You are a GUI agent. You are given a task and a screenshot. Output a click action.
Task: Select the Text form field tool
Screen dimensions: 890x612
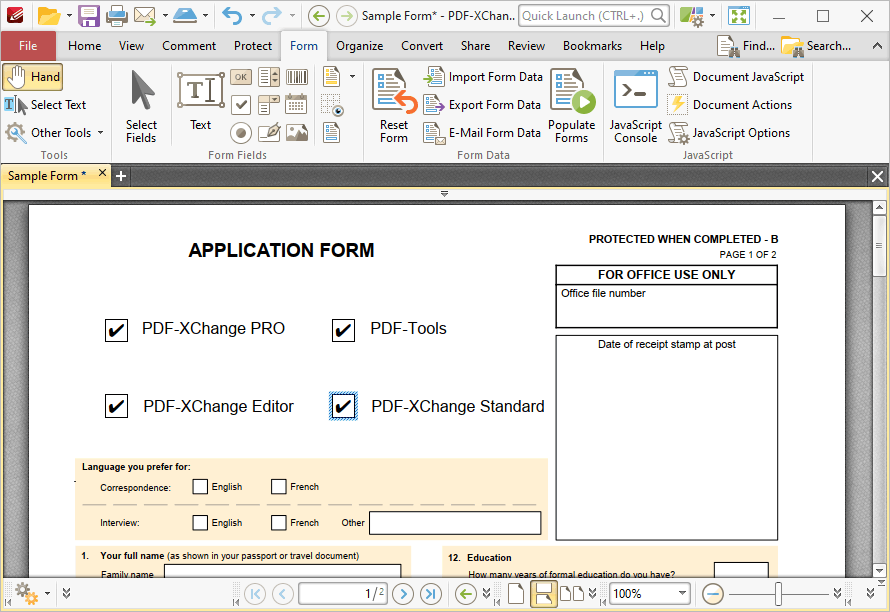coord(200,101)
